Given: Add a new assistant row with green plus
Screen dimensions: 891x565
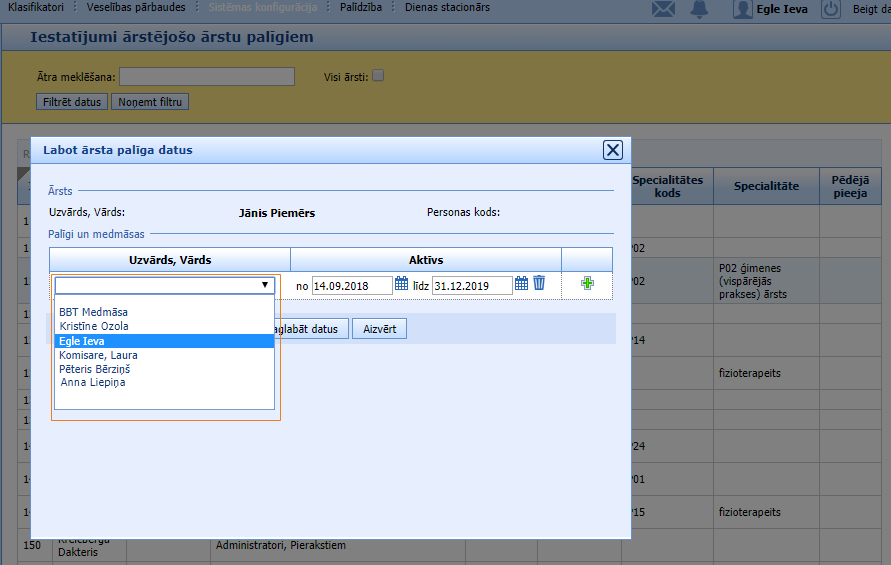Looking at the screenshot, I should tap(587, 284).
